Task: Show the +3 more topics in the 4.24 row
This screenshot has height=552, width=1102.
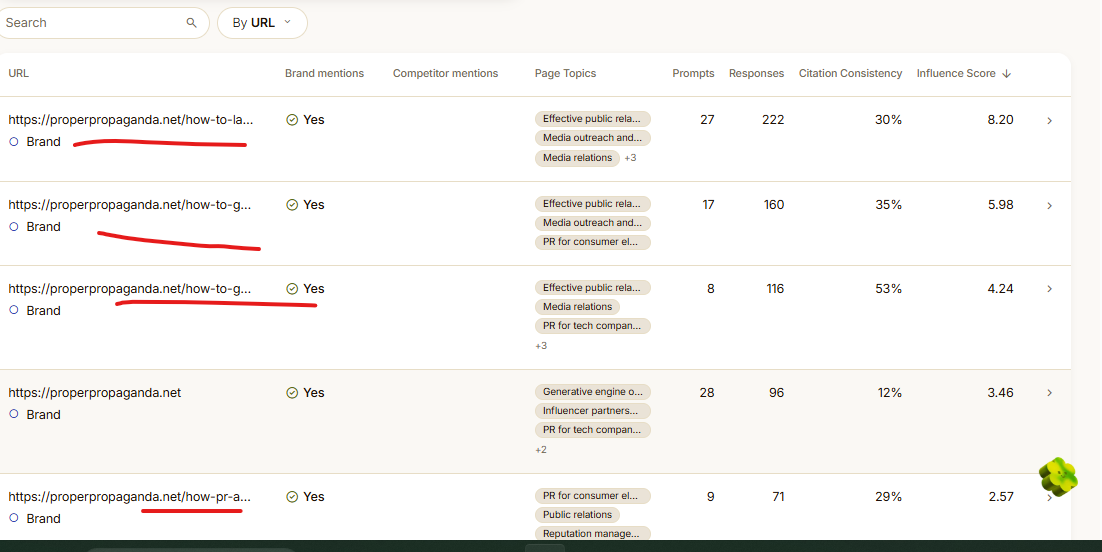Action: coord(541,345)
